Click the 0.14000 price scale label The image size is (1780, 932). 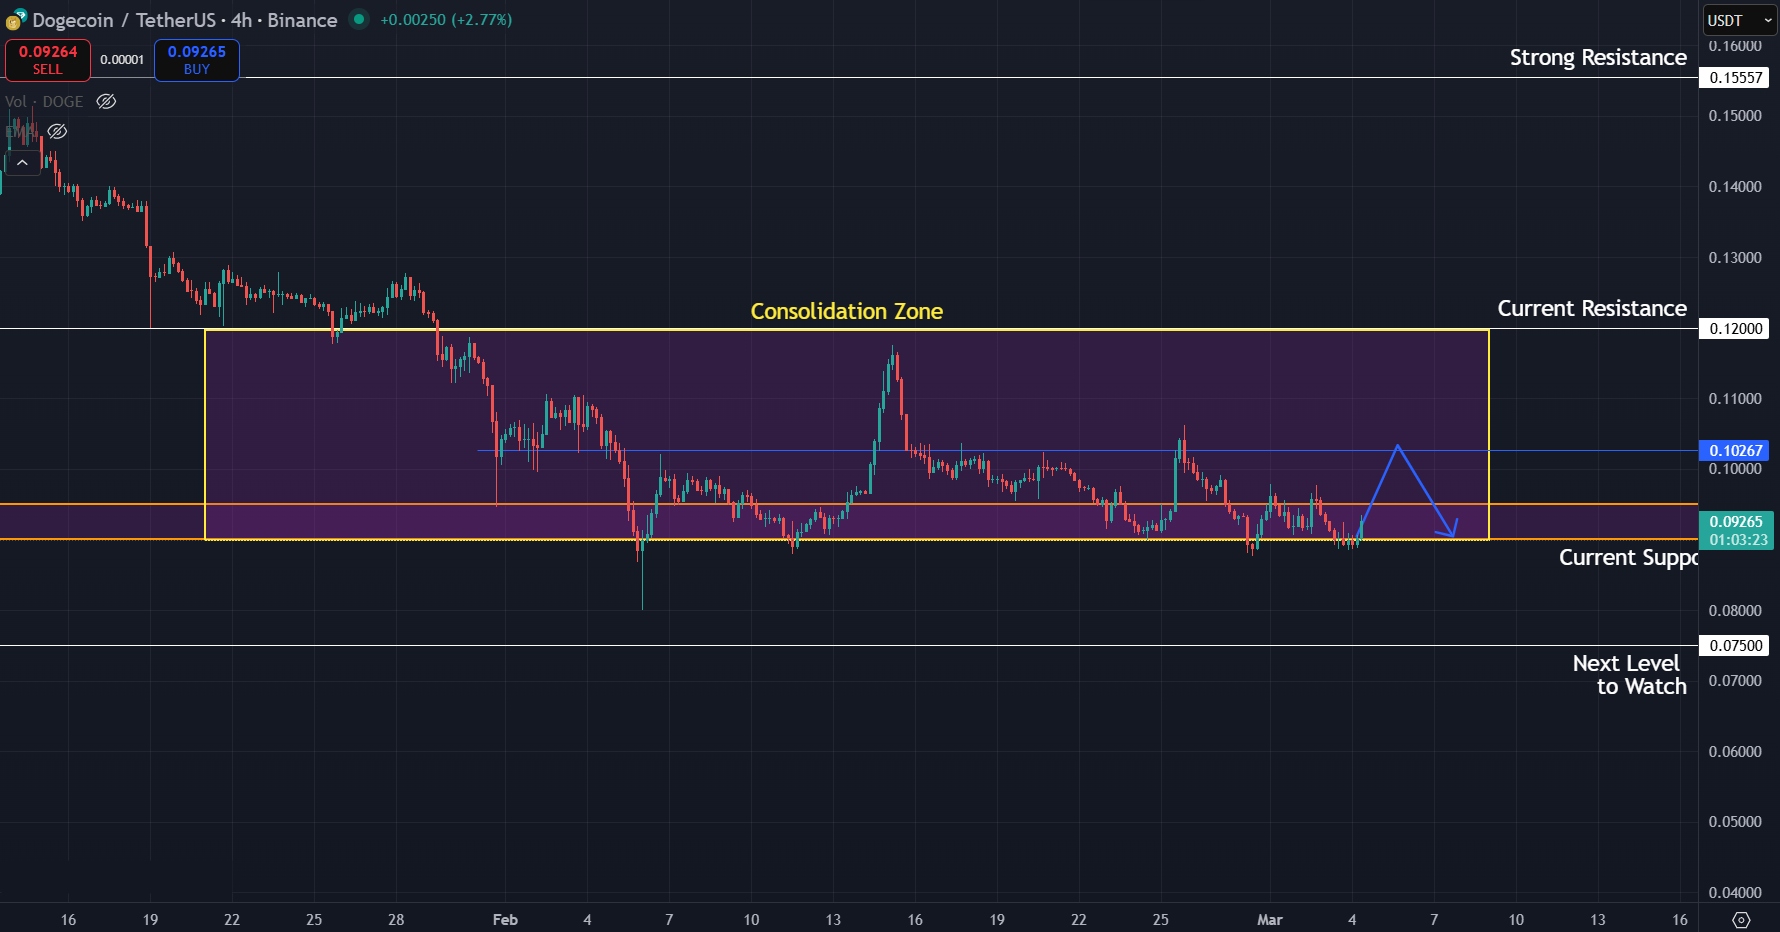[1735, 187]
